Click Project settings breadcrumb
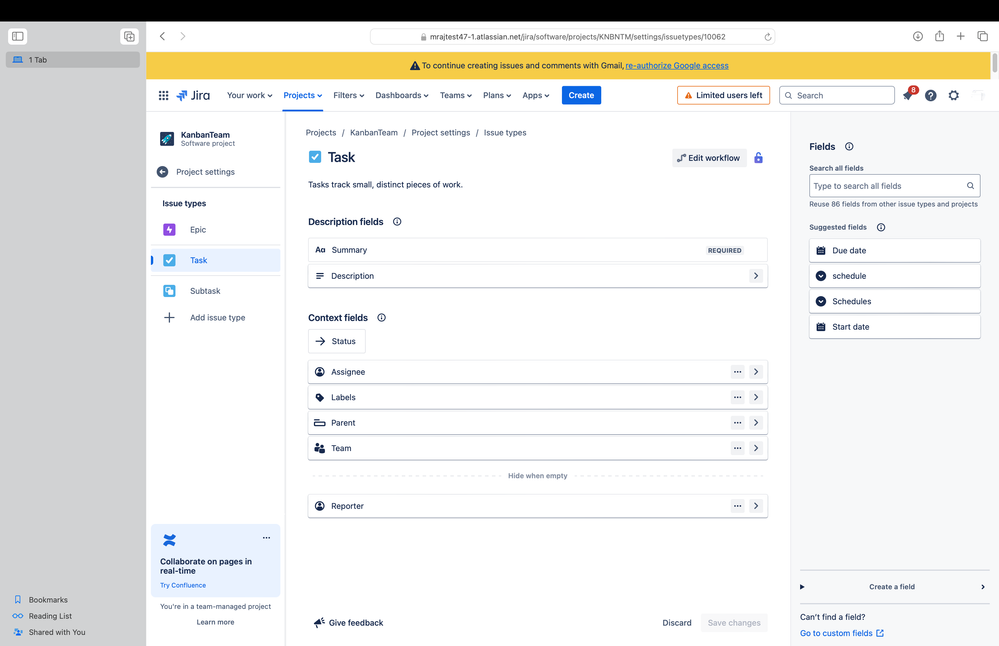 coord(440,133)
